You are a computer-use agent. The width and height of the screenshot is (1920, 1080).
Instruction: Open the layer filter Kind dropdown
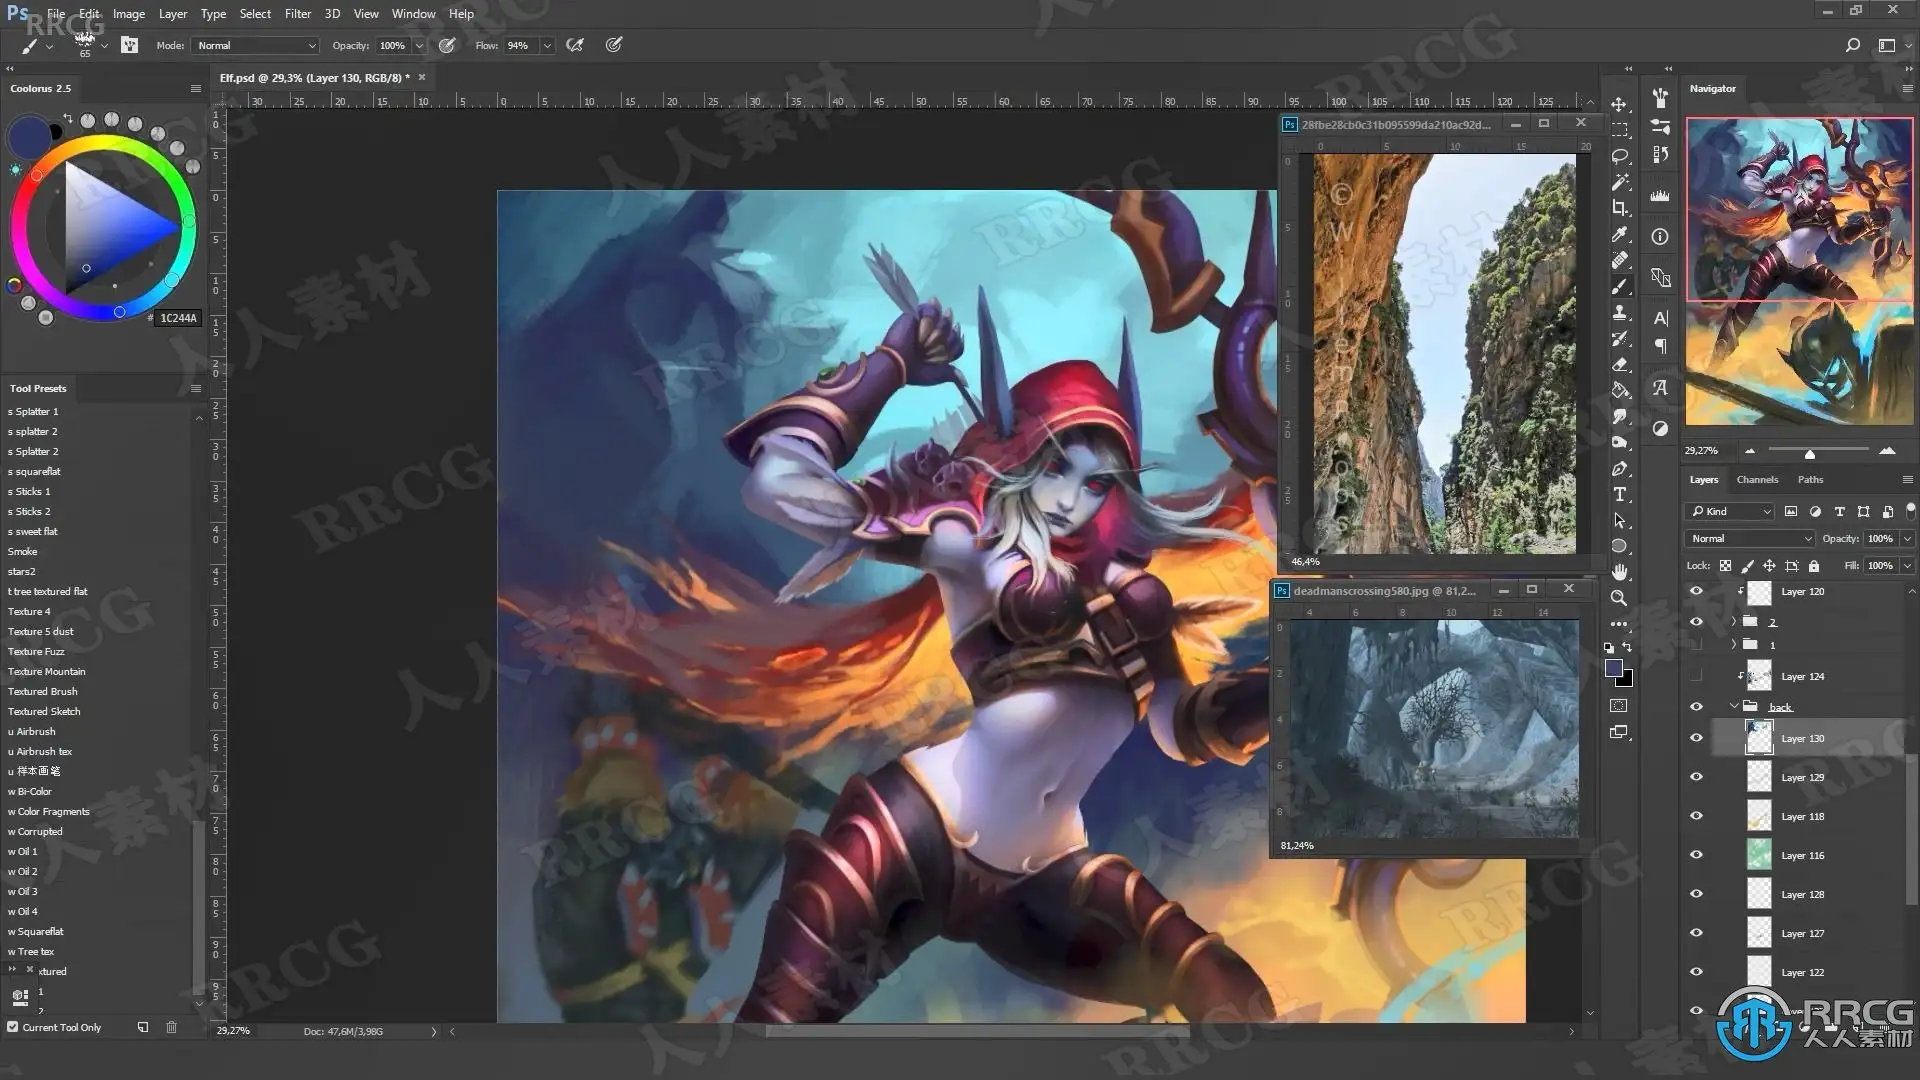point(1730,511)
